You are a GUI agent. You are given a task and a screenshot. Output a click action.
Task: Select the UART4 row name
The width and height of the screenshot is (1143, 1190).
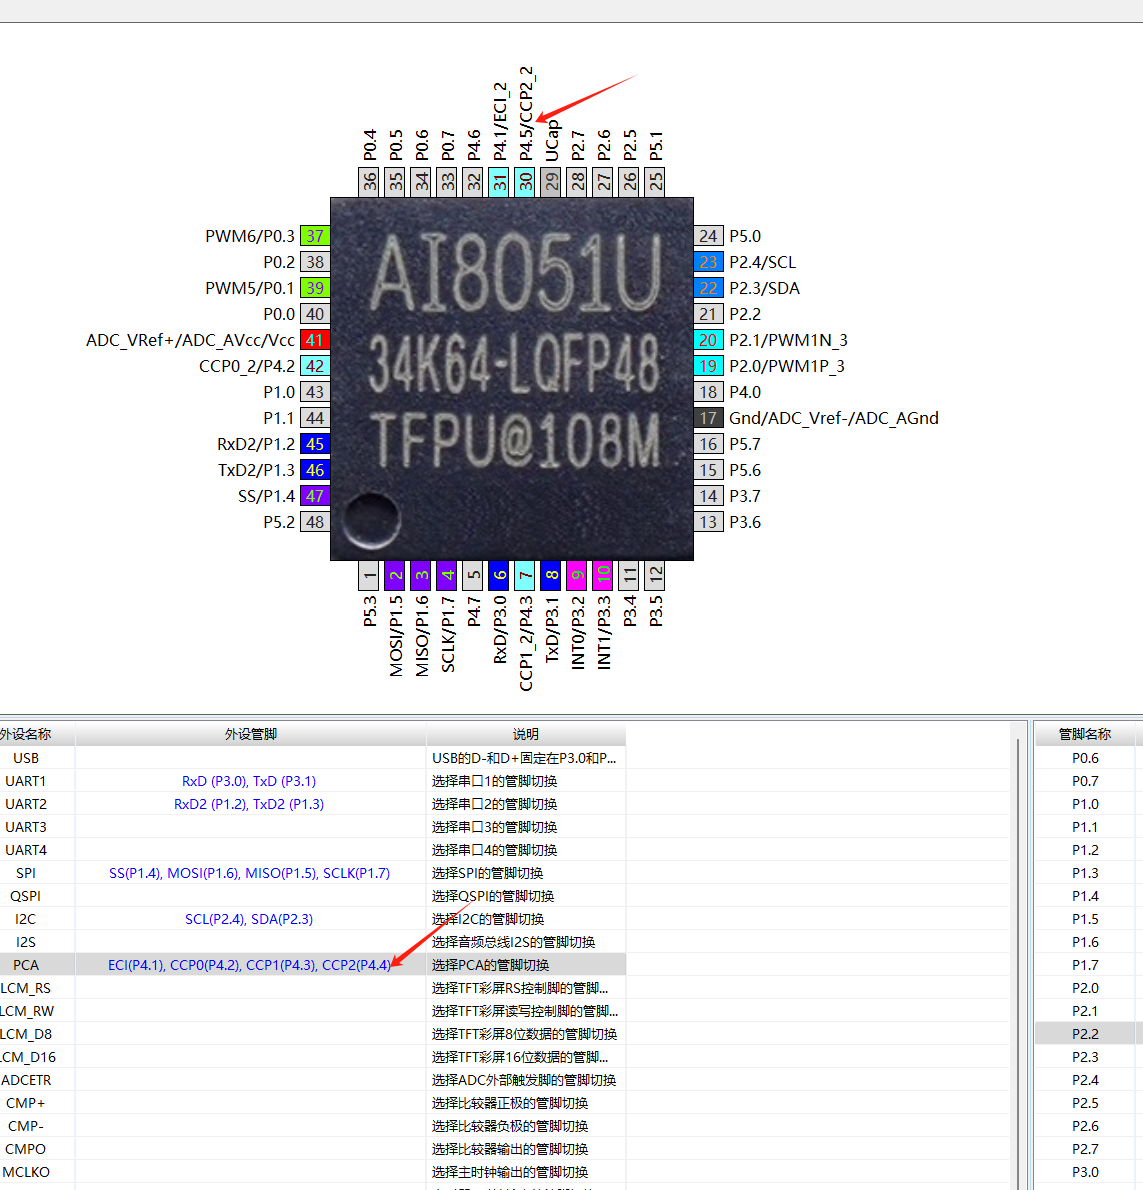click(x=26, y=850)
